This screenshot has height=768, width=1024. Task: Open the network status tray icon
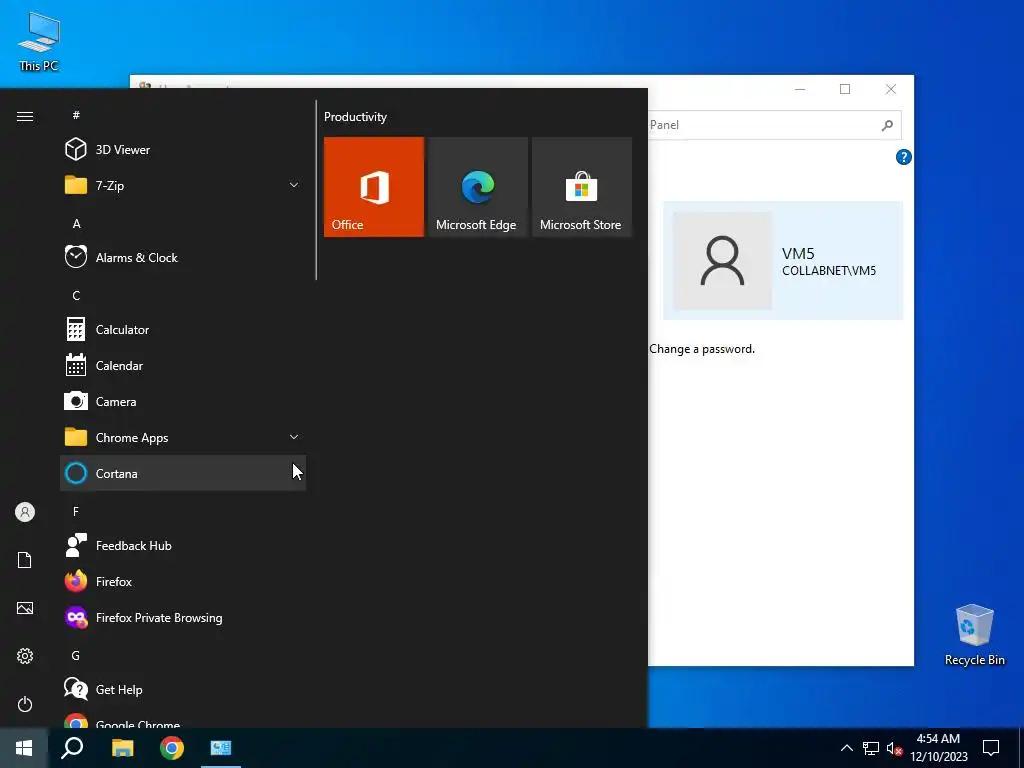pos(871,748)
